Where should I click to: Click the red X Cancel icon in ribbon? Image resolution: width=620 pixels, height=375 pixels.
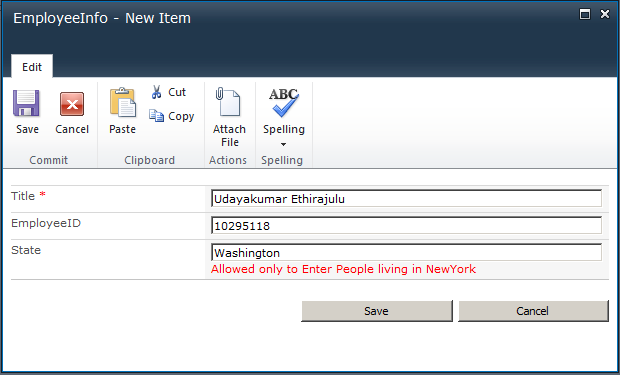72,104
